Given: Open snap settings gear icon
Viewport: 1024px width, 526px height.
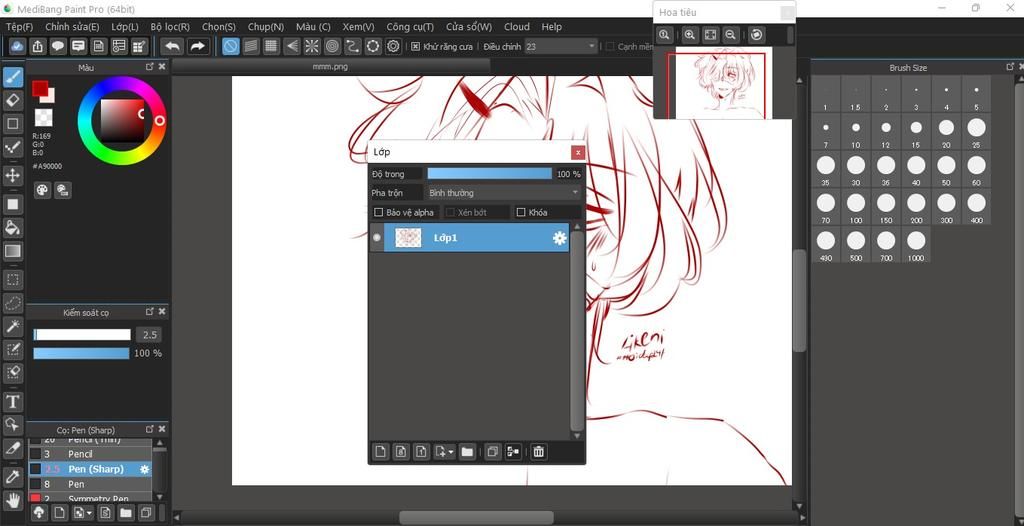Looking at the screenshot, I should [x=393, y=46].
